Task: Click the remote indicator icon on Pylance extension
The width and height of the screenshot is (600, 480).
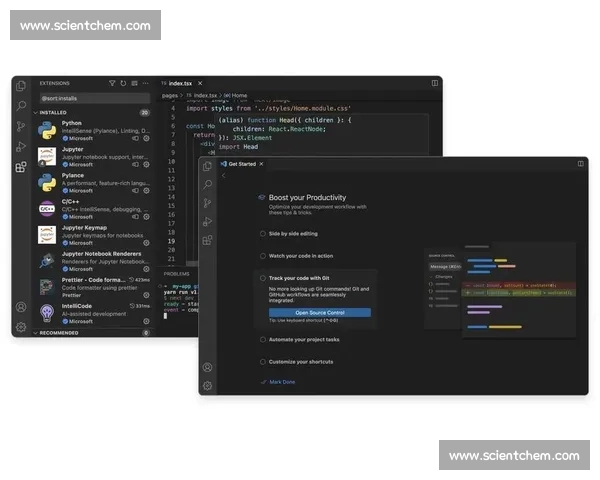Action: pyautogui.click(x=135, y=190)
